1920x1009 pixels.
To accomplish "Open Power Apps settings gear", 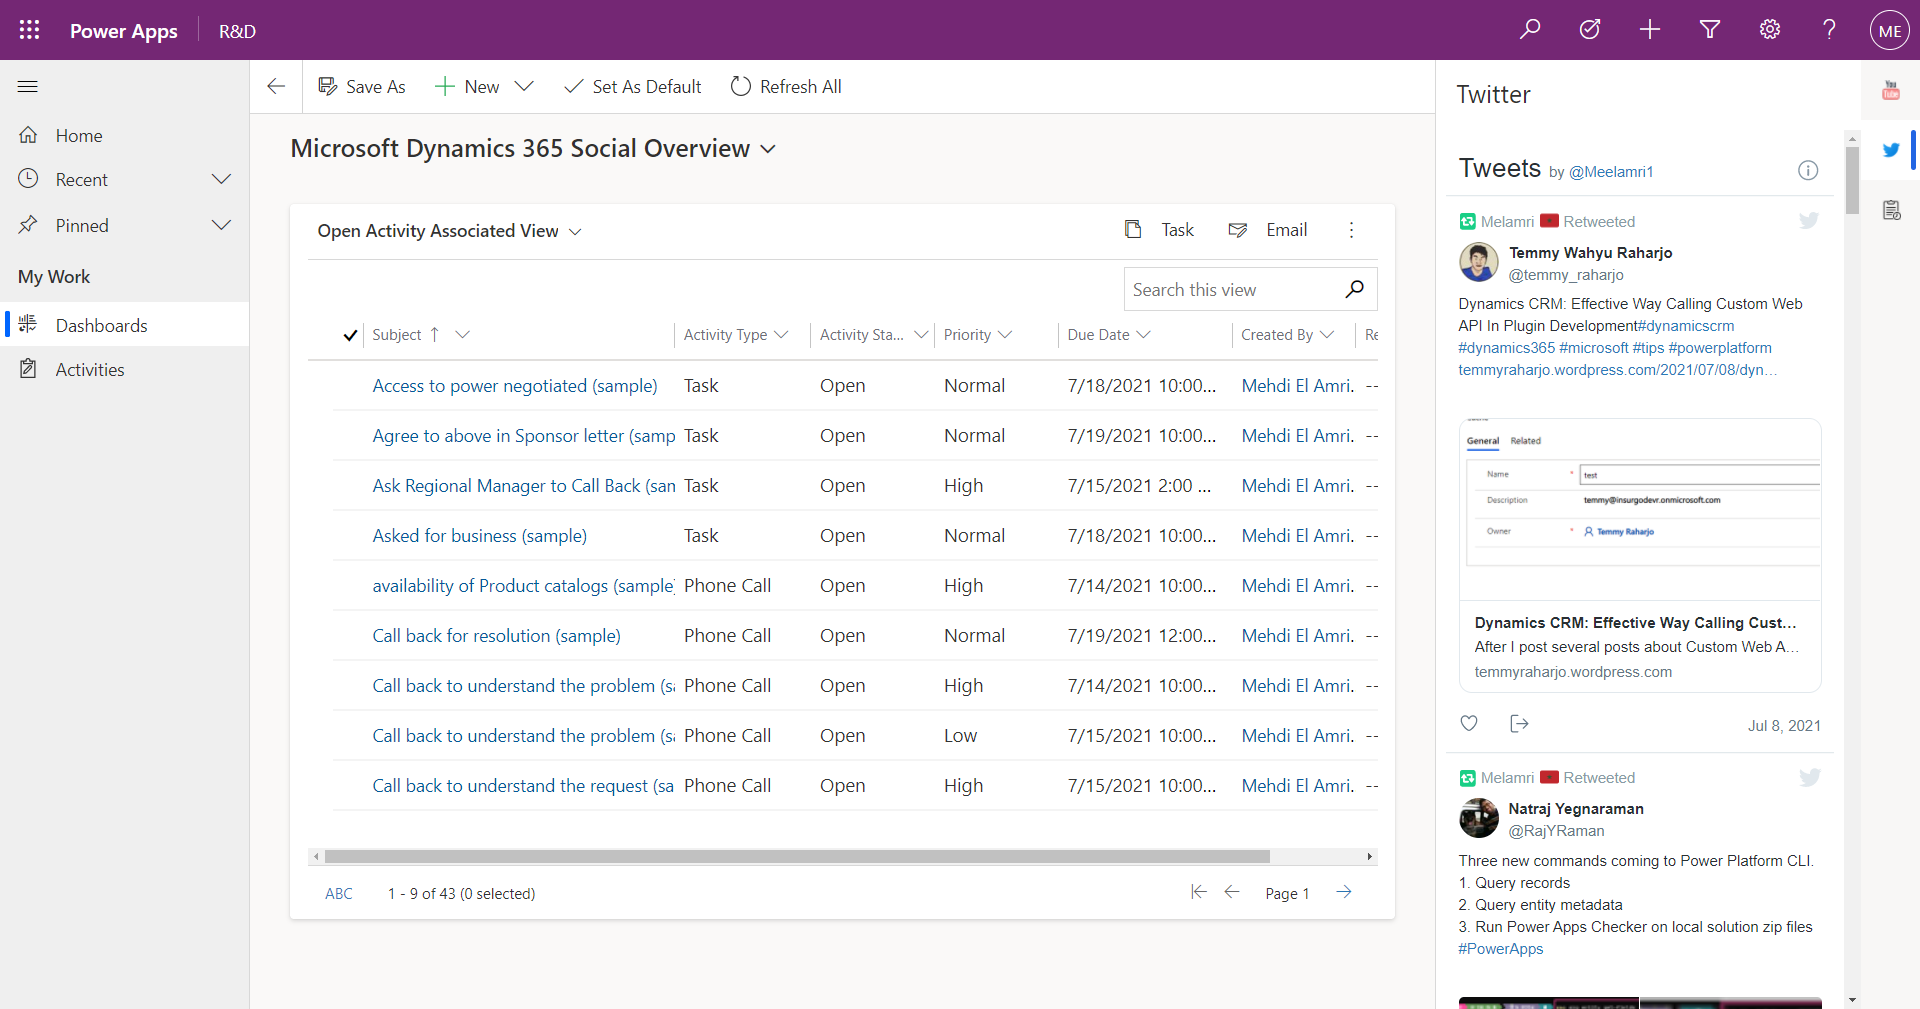I will click(x=1769, y=29).
